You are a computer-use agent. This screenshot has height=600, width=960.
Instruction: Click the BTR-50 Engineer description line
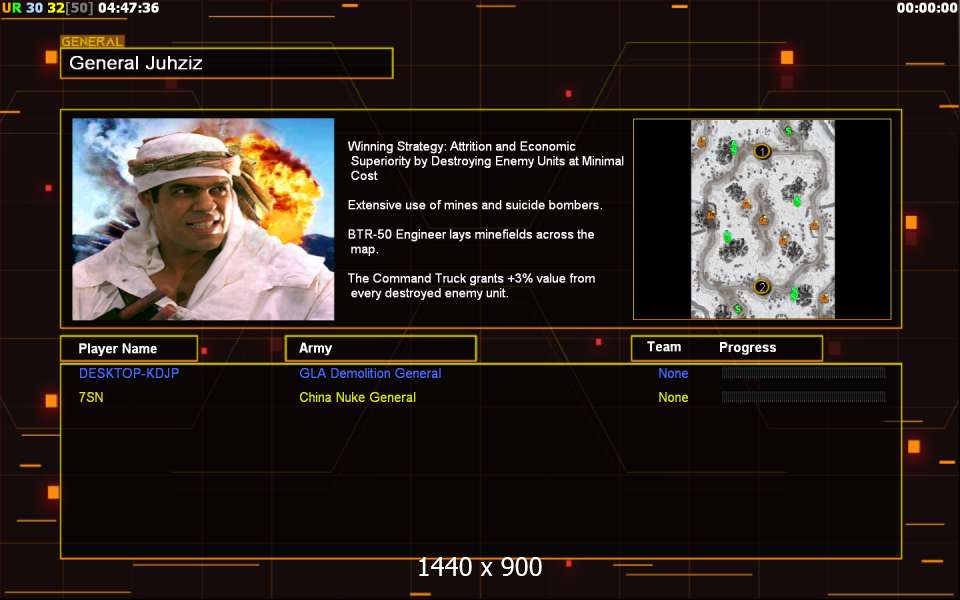coord(471,242)
